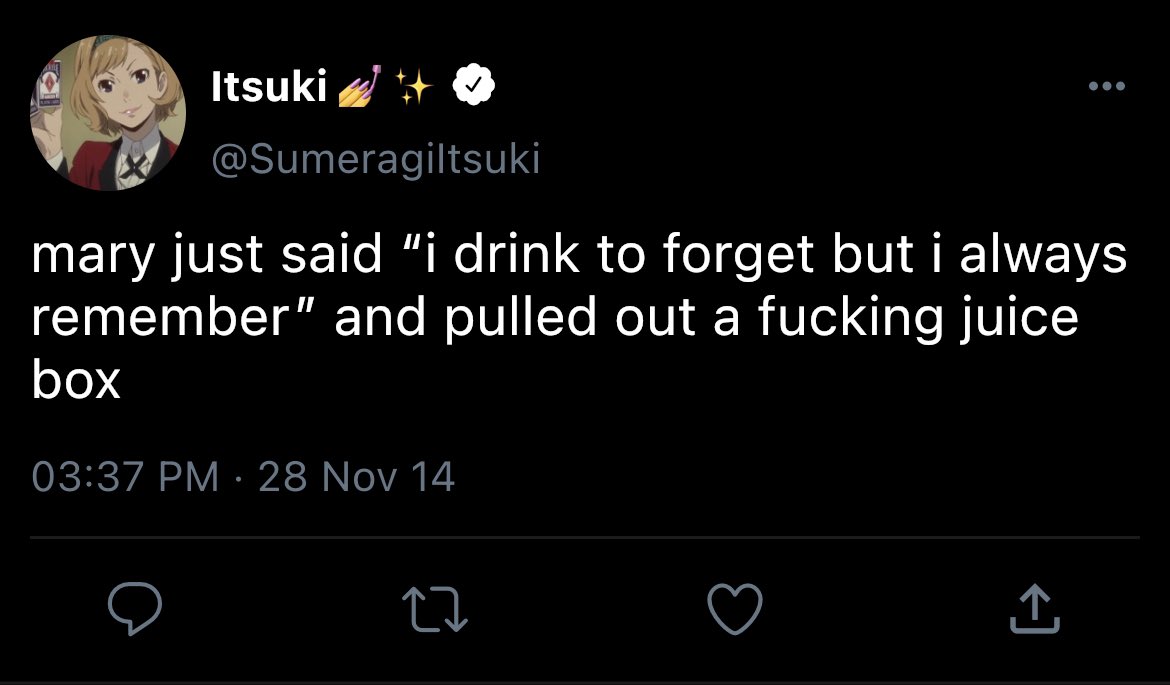Viewport: 1170px width, 685px height.
Task: Retweet Itsuki's tweet
Action: coord(435,609)
